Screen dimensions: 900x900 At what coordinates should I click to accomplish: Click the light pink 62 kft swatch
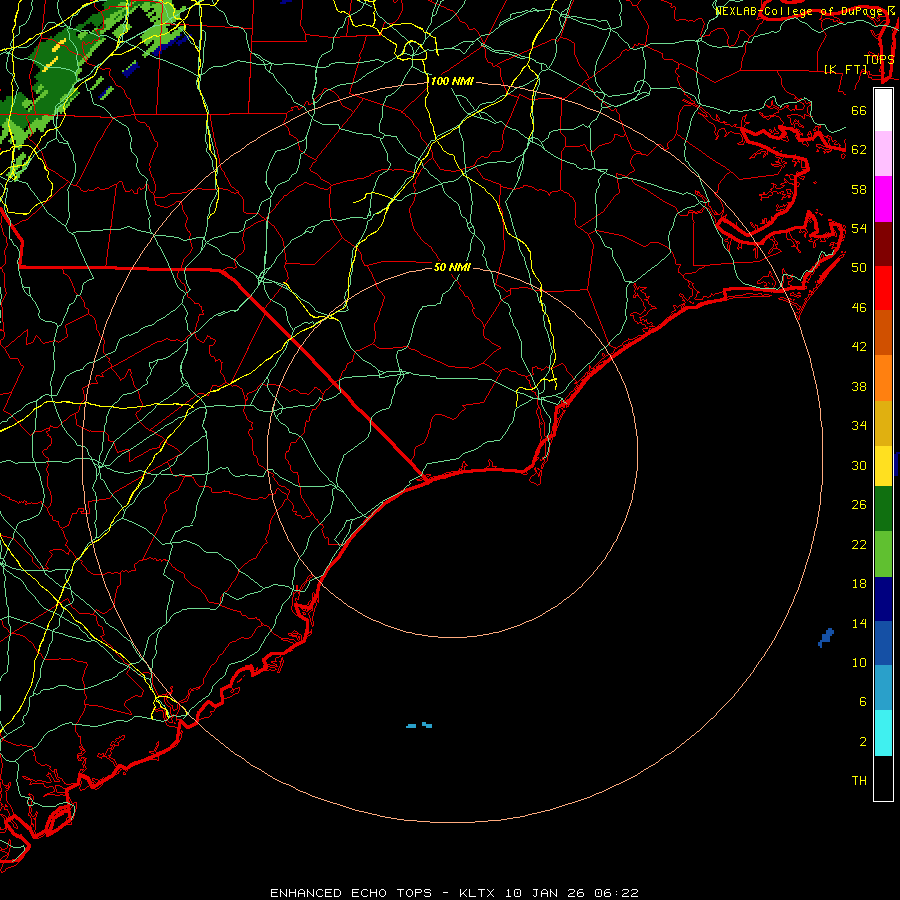(x=883, y=154)
